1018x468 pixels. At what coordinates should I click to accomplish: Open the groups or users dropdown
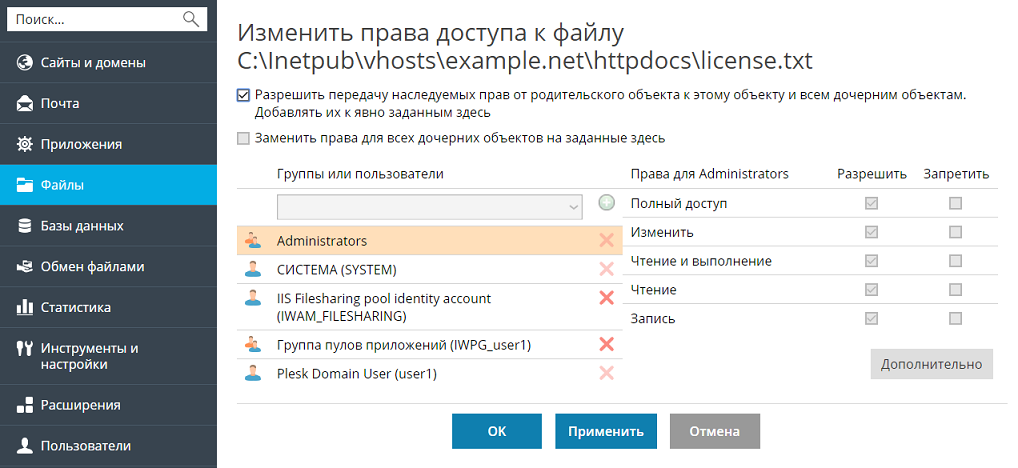pyautogui.click(x=429, y=206)
